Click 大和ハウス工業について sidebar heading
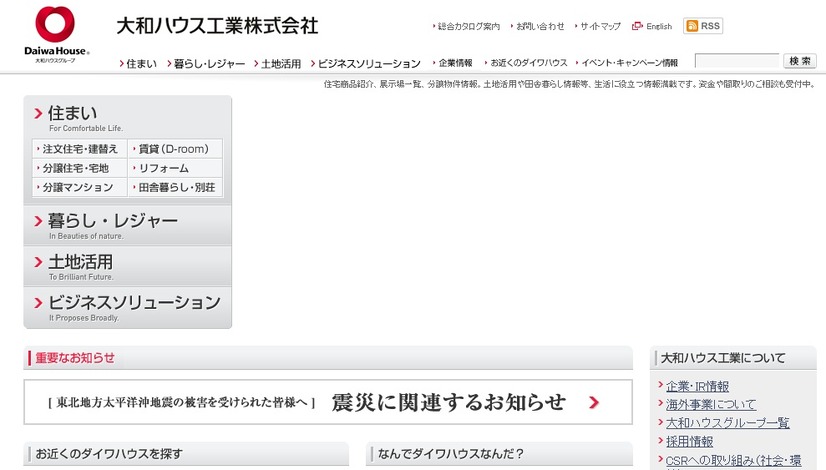 723,358
